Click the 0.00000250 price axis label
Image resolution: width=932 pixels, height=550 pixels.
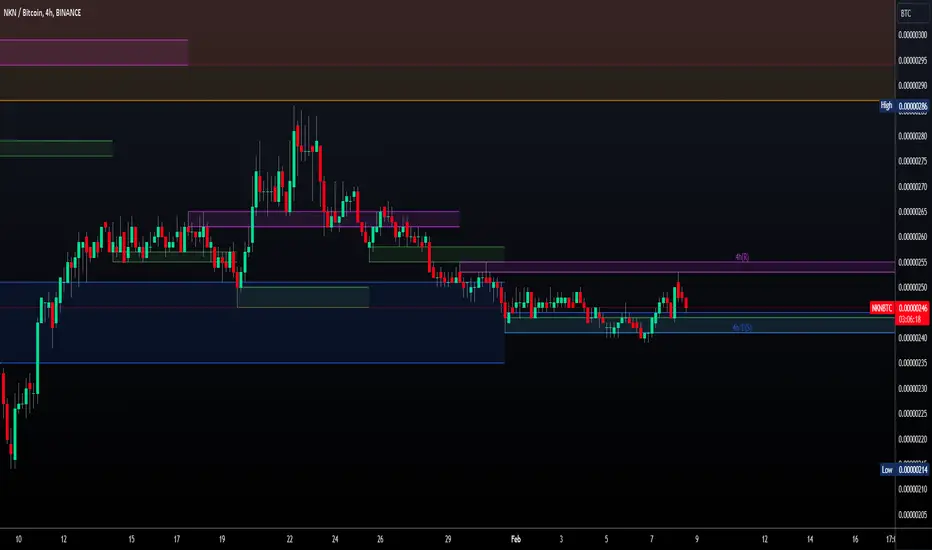pos(912,287)
